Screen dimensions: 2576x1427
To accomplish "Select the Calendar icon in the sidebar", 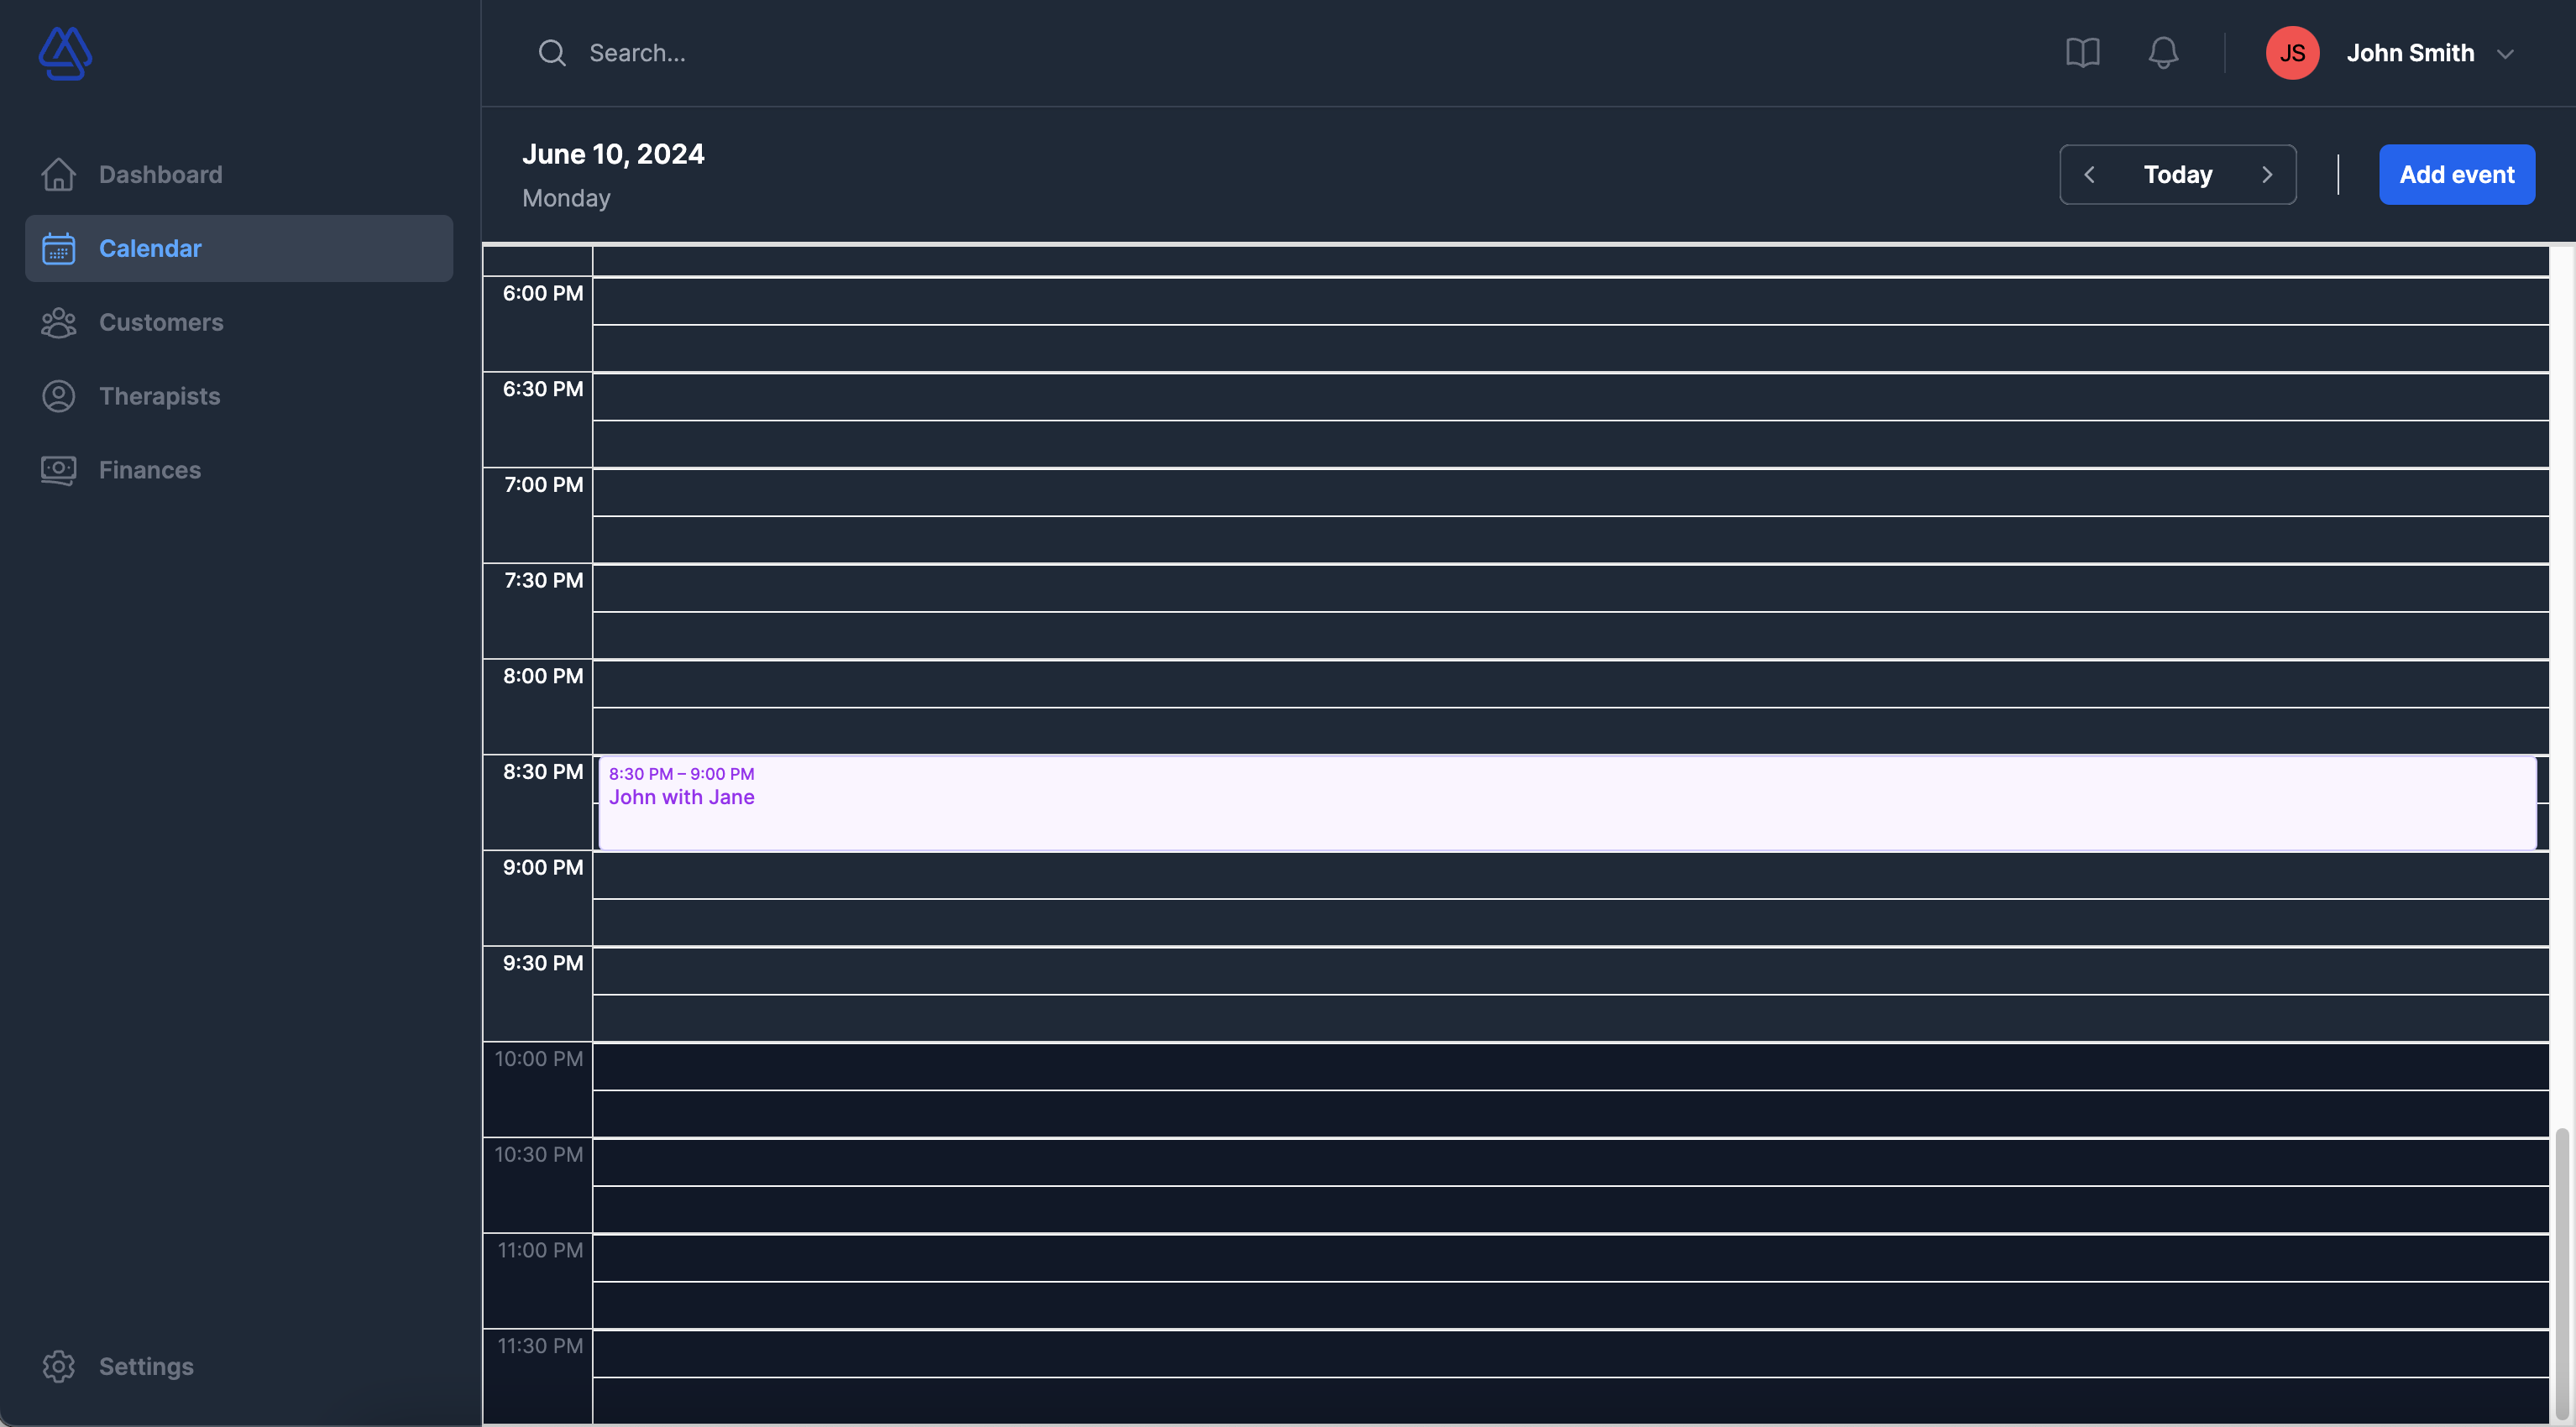I will coord(58,248).
